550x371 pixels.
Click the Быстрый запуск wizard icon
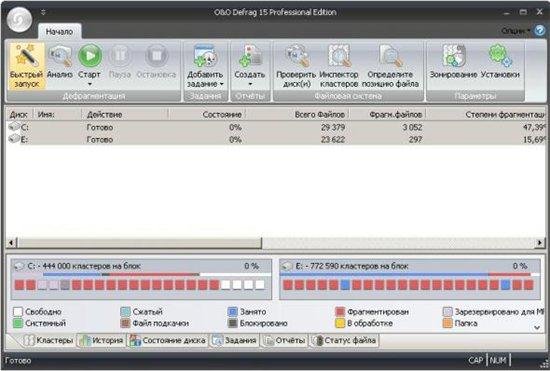27,55
